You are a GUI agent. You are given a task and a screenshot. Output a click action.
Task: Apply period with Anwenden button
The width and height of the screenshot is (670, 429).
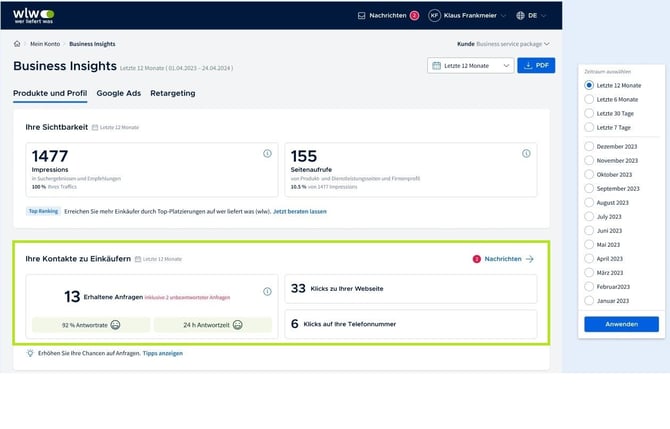[x=621, y=324]
